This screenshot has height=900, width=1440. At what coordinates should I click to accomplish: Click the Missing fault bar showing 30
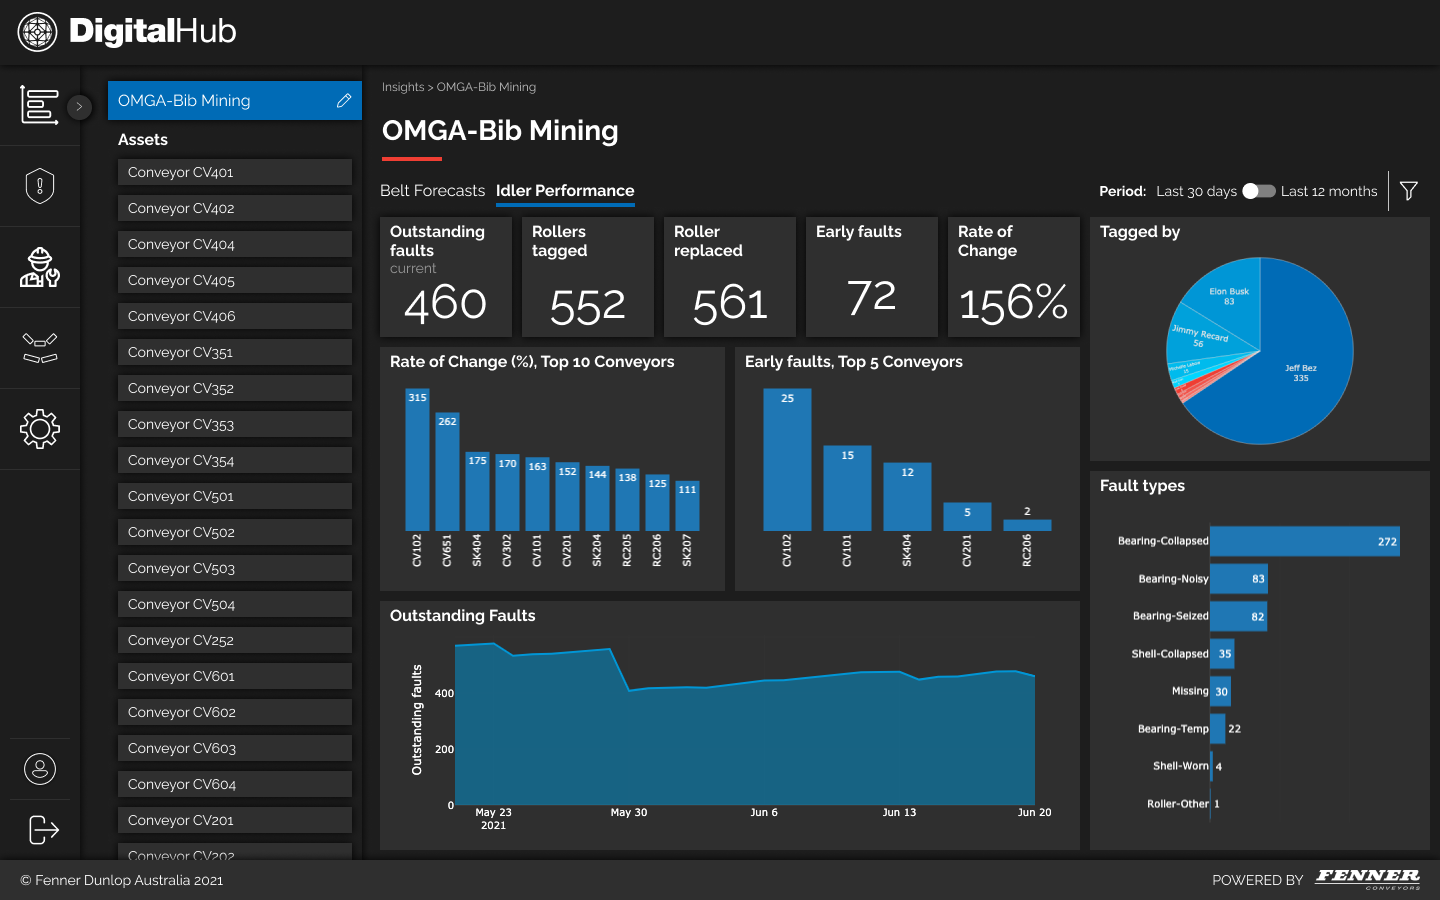pyautogui.click(x=1220, y=691)
